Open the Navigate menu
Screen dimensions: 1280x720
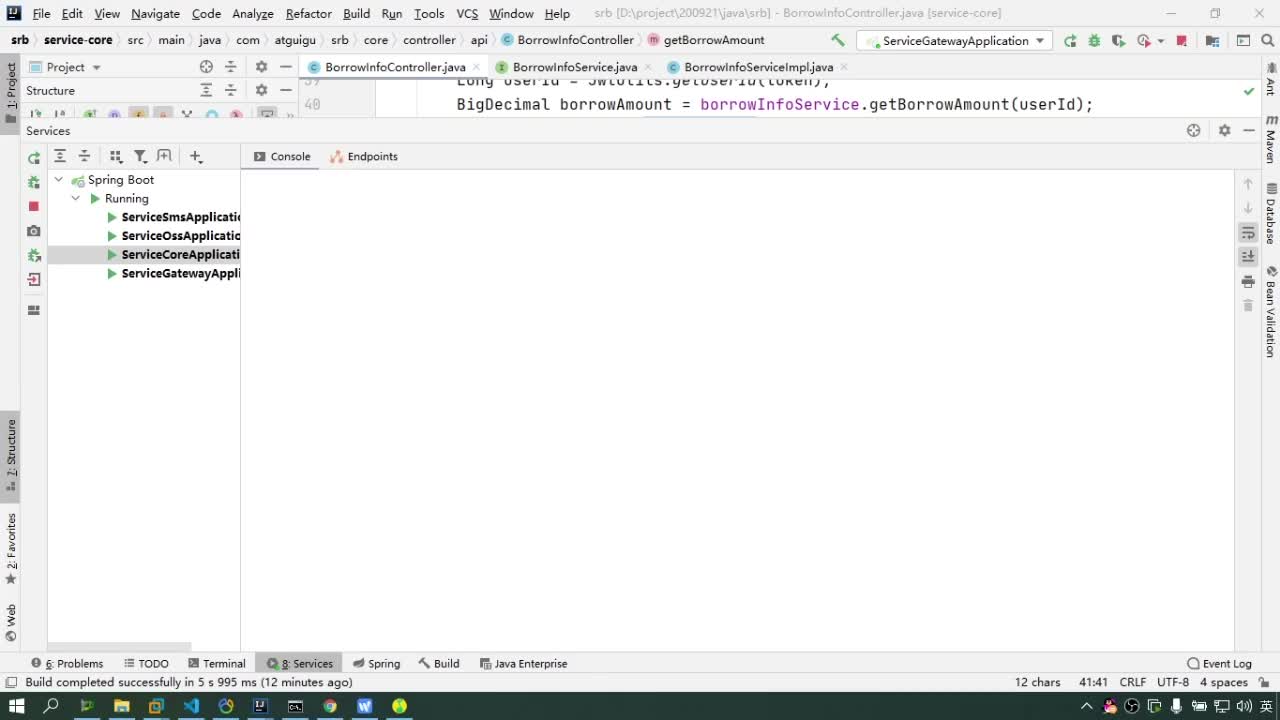(155, 14)
